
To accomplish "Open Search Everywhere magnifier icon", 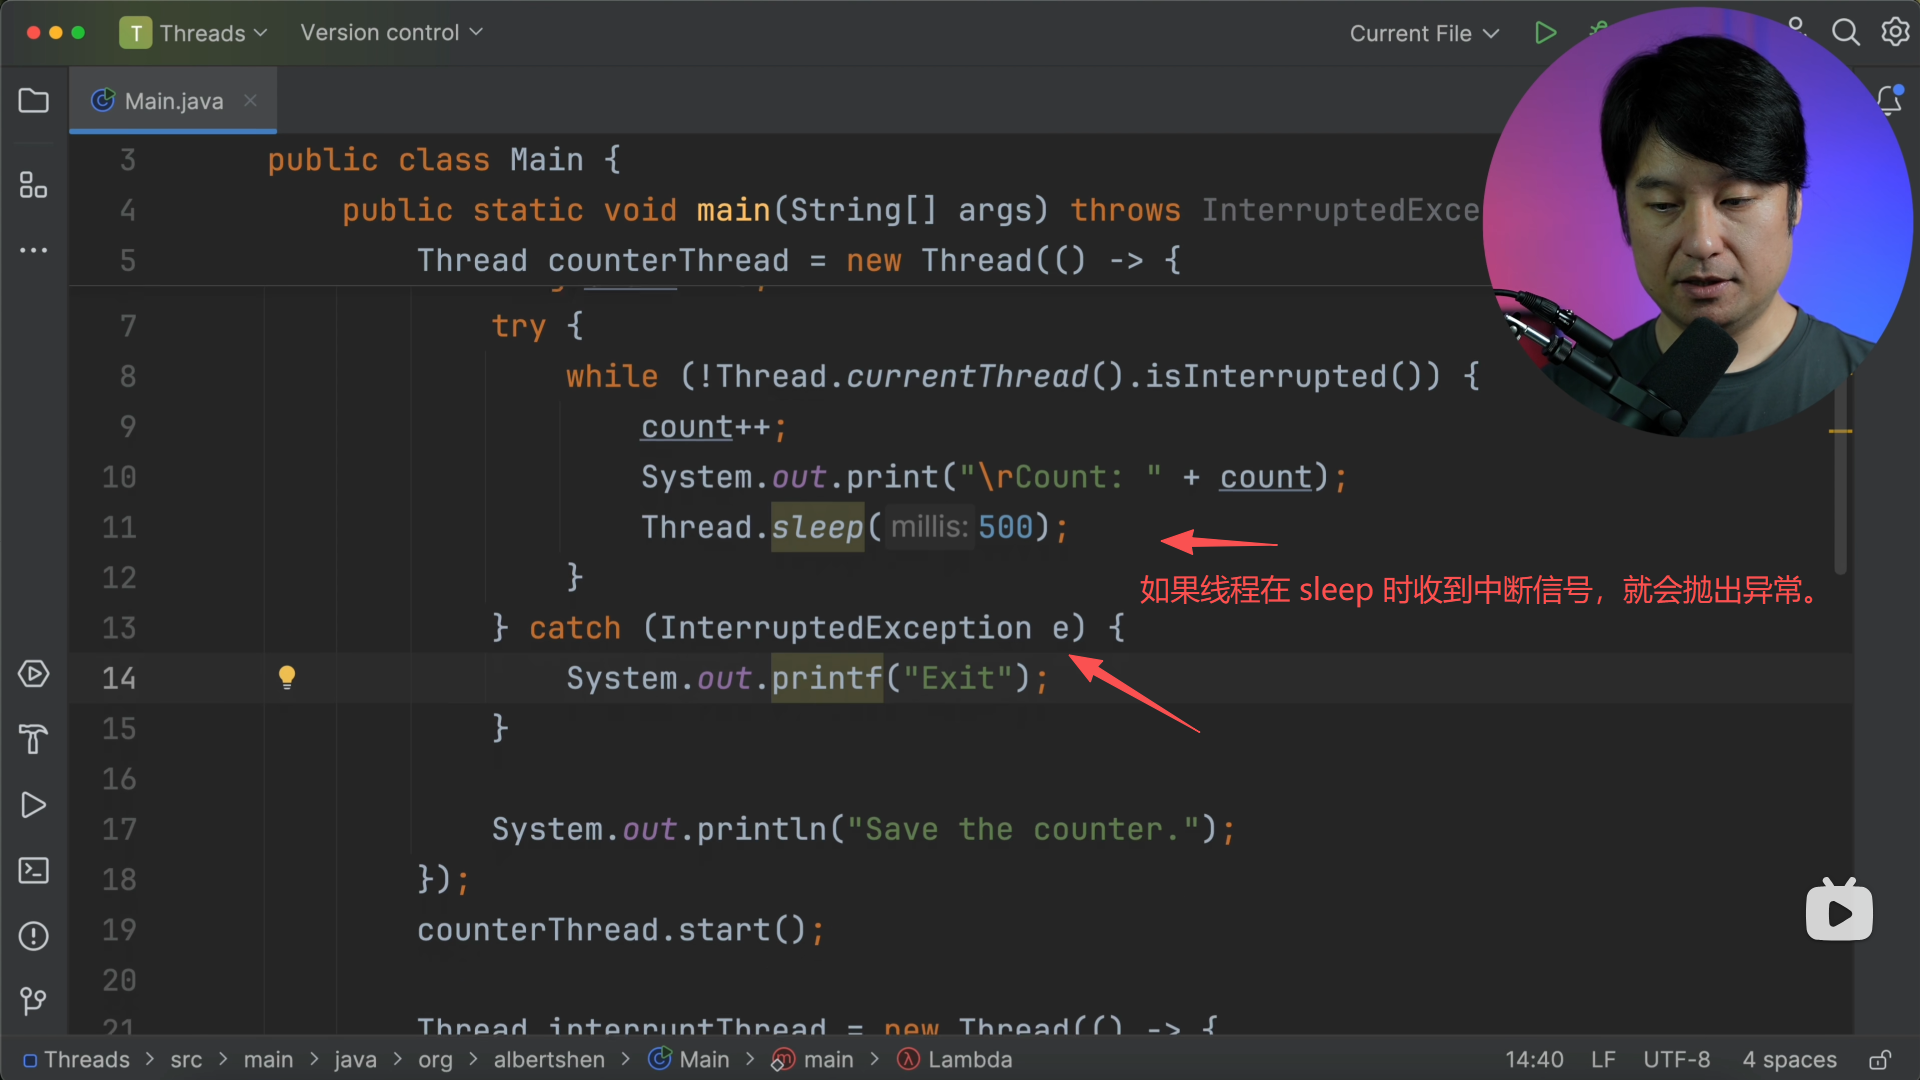I will coord(1845,33).
